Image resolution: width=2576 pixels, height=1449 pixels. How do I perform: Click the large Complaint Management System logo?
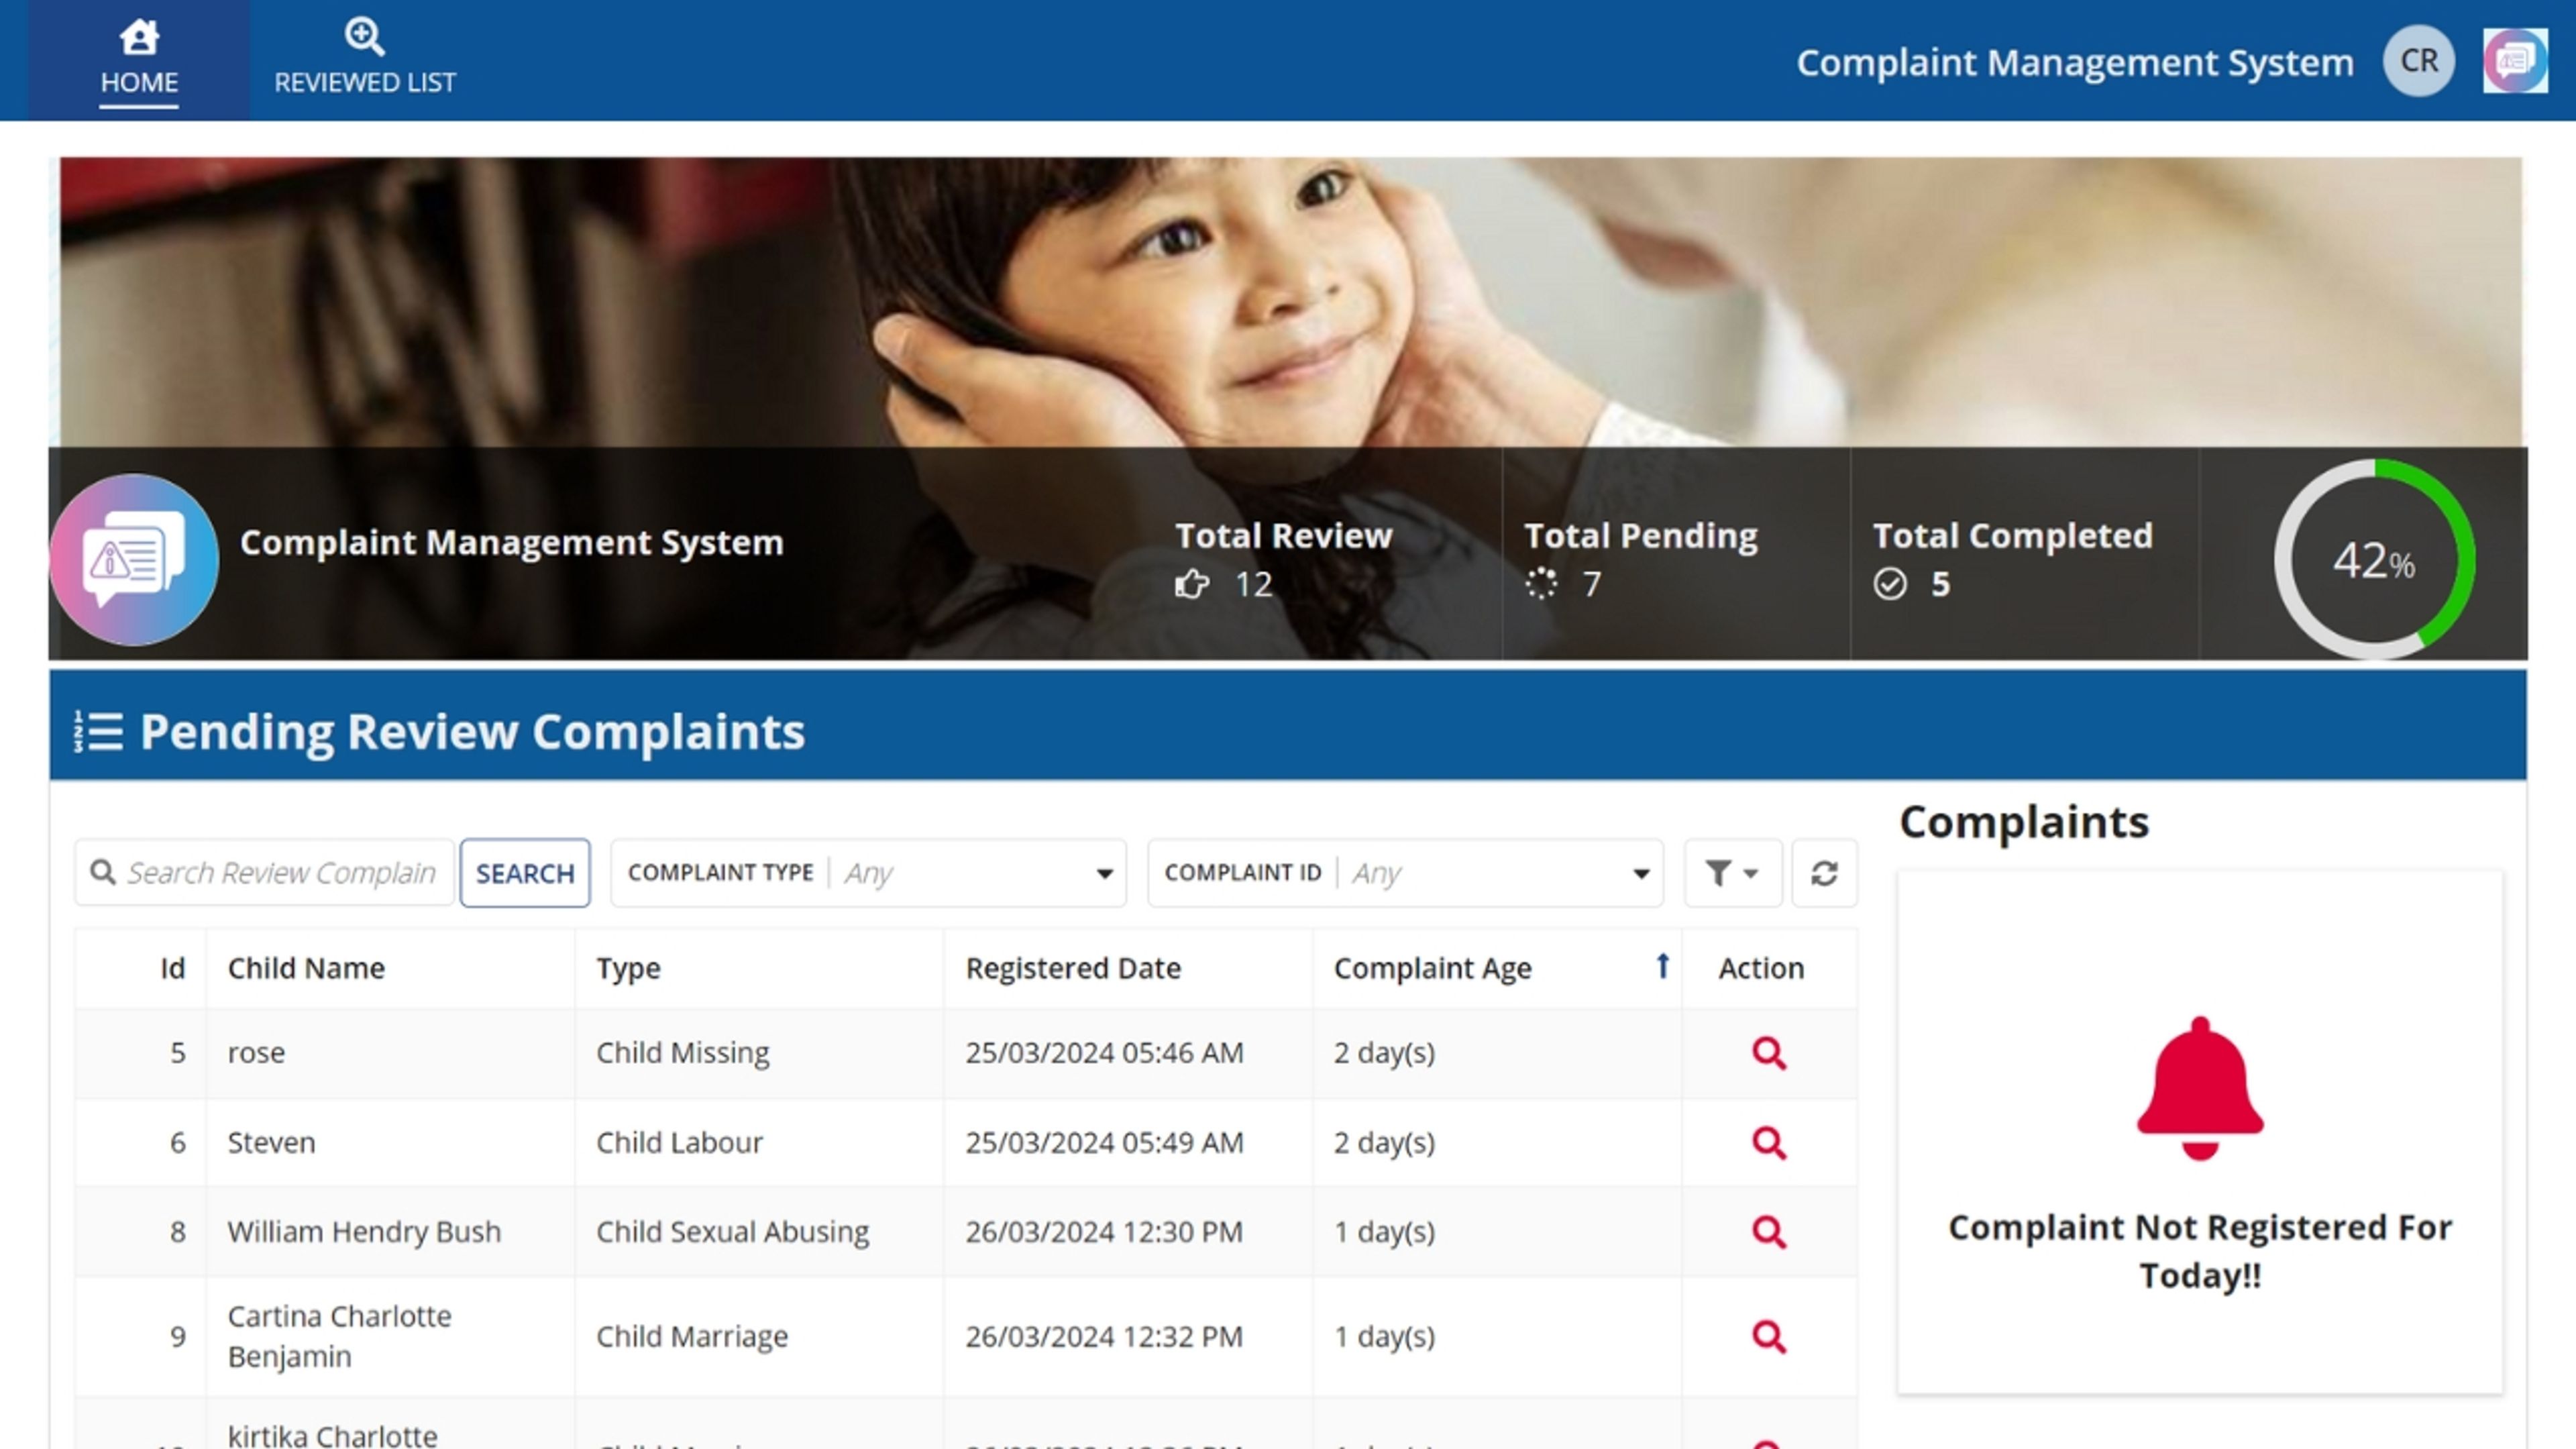coord(134,559)
